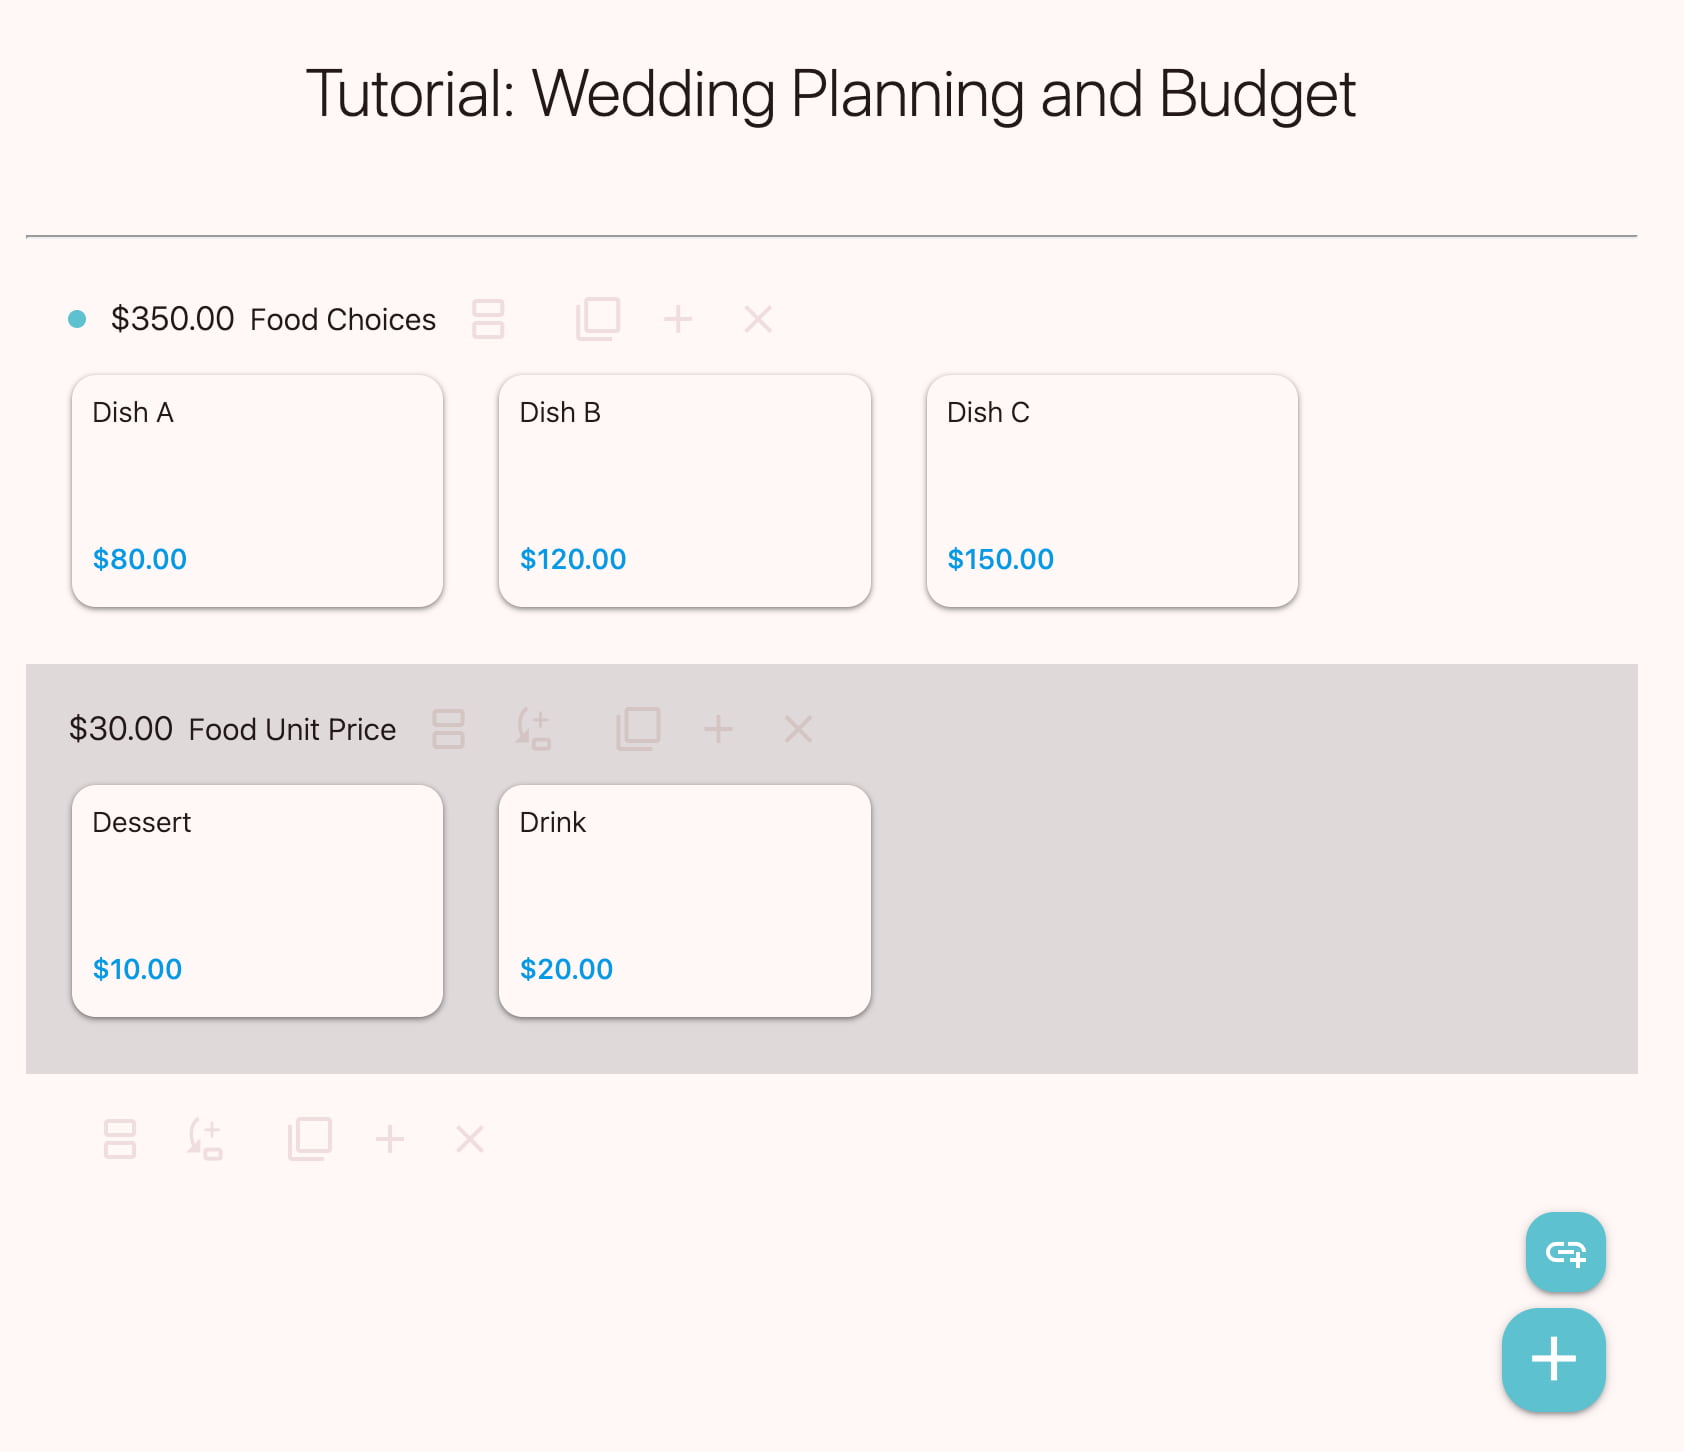Click the delete X in the bottom toolbar

pyautogui.click(x=469, y=1137)
